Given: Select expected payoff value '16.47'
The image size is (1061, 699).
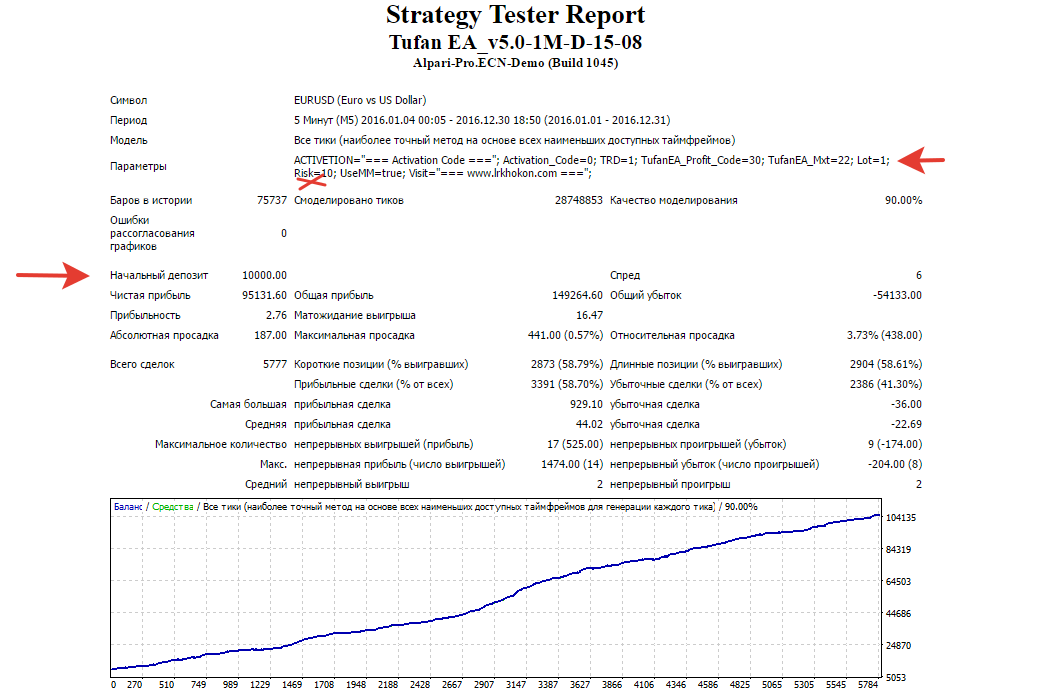Looking at the screenshot, I should click(589, 315).
